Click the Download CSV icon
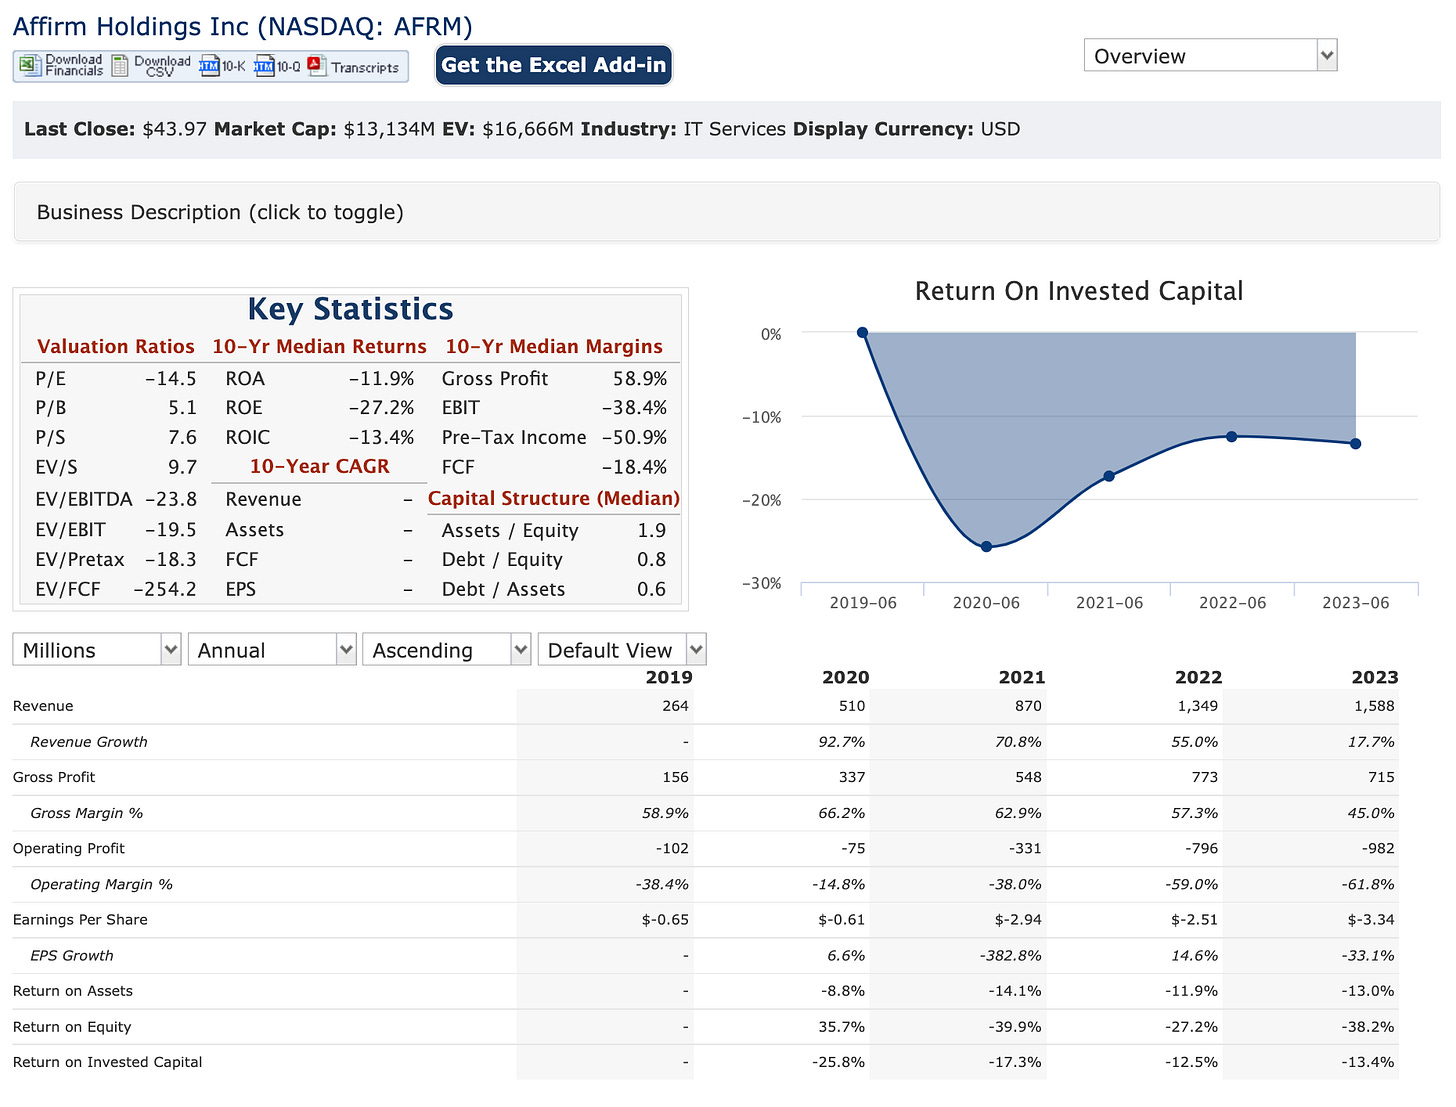 [121, 66]
